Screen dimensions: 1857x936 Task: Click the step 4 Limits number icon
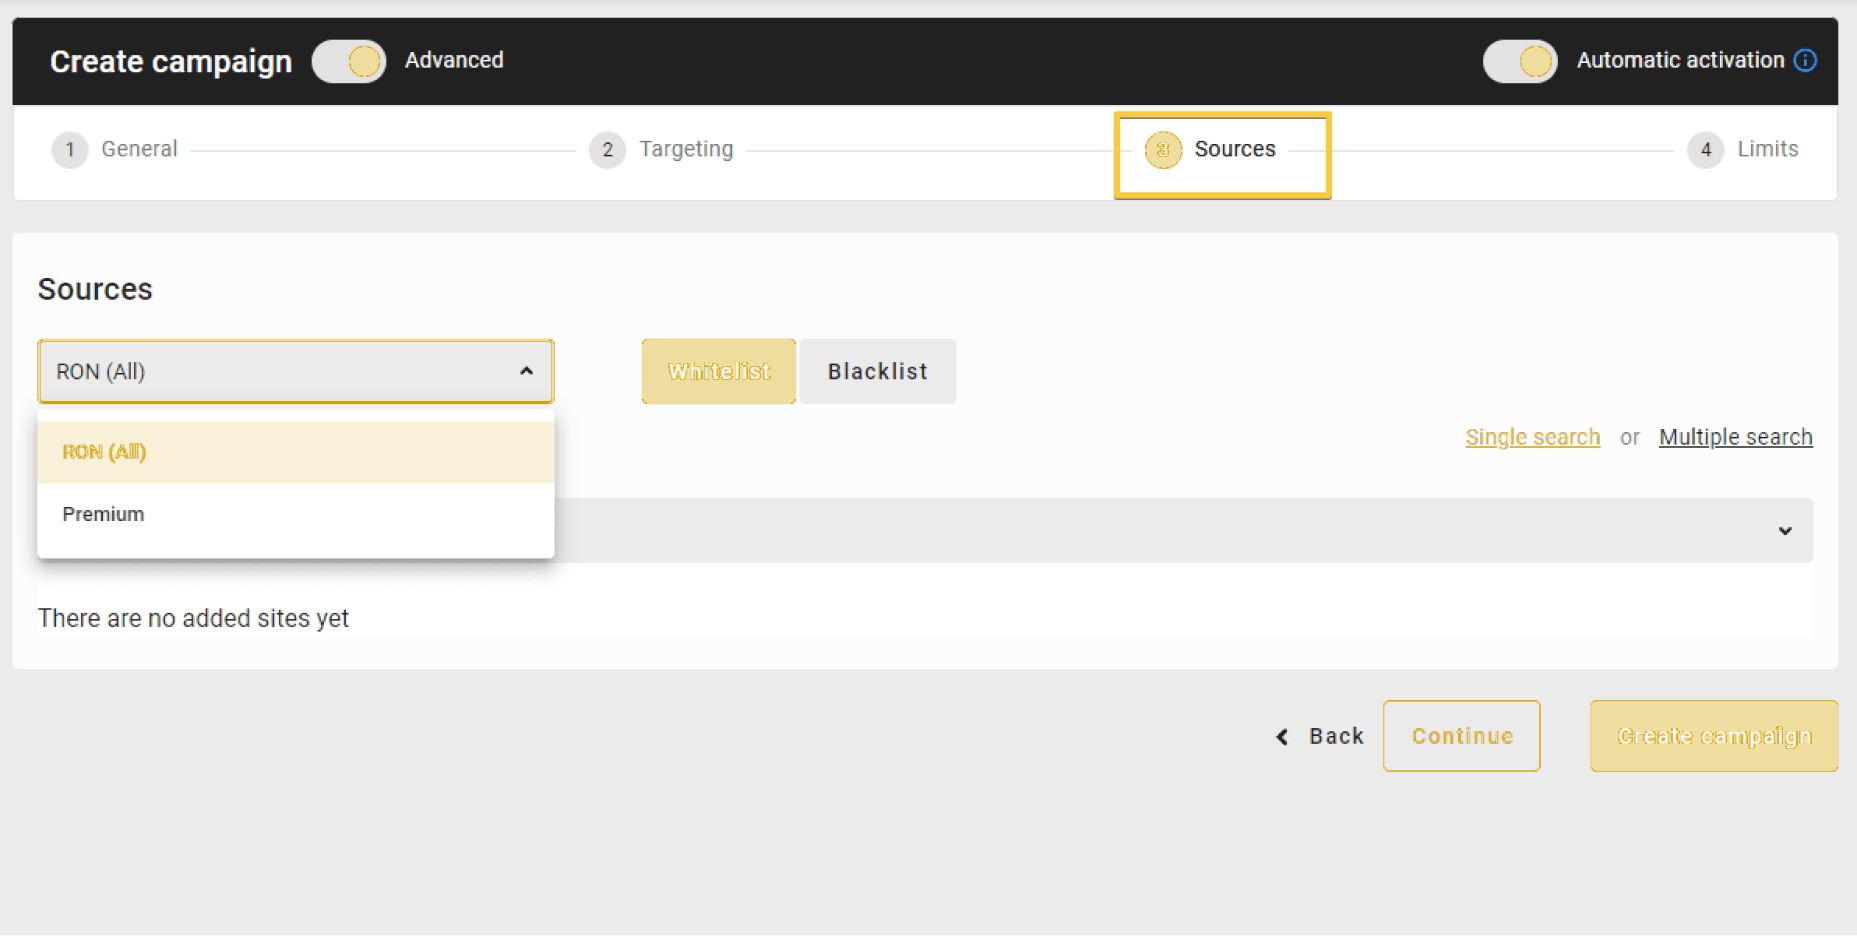point(1705,150)
